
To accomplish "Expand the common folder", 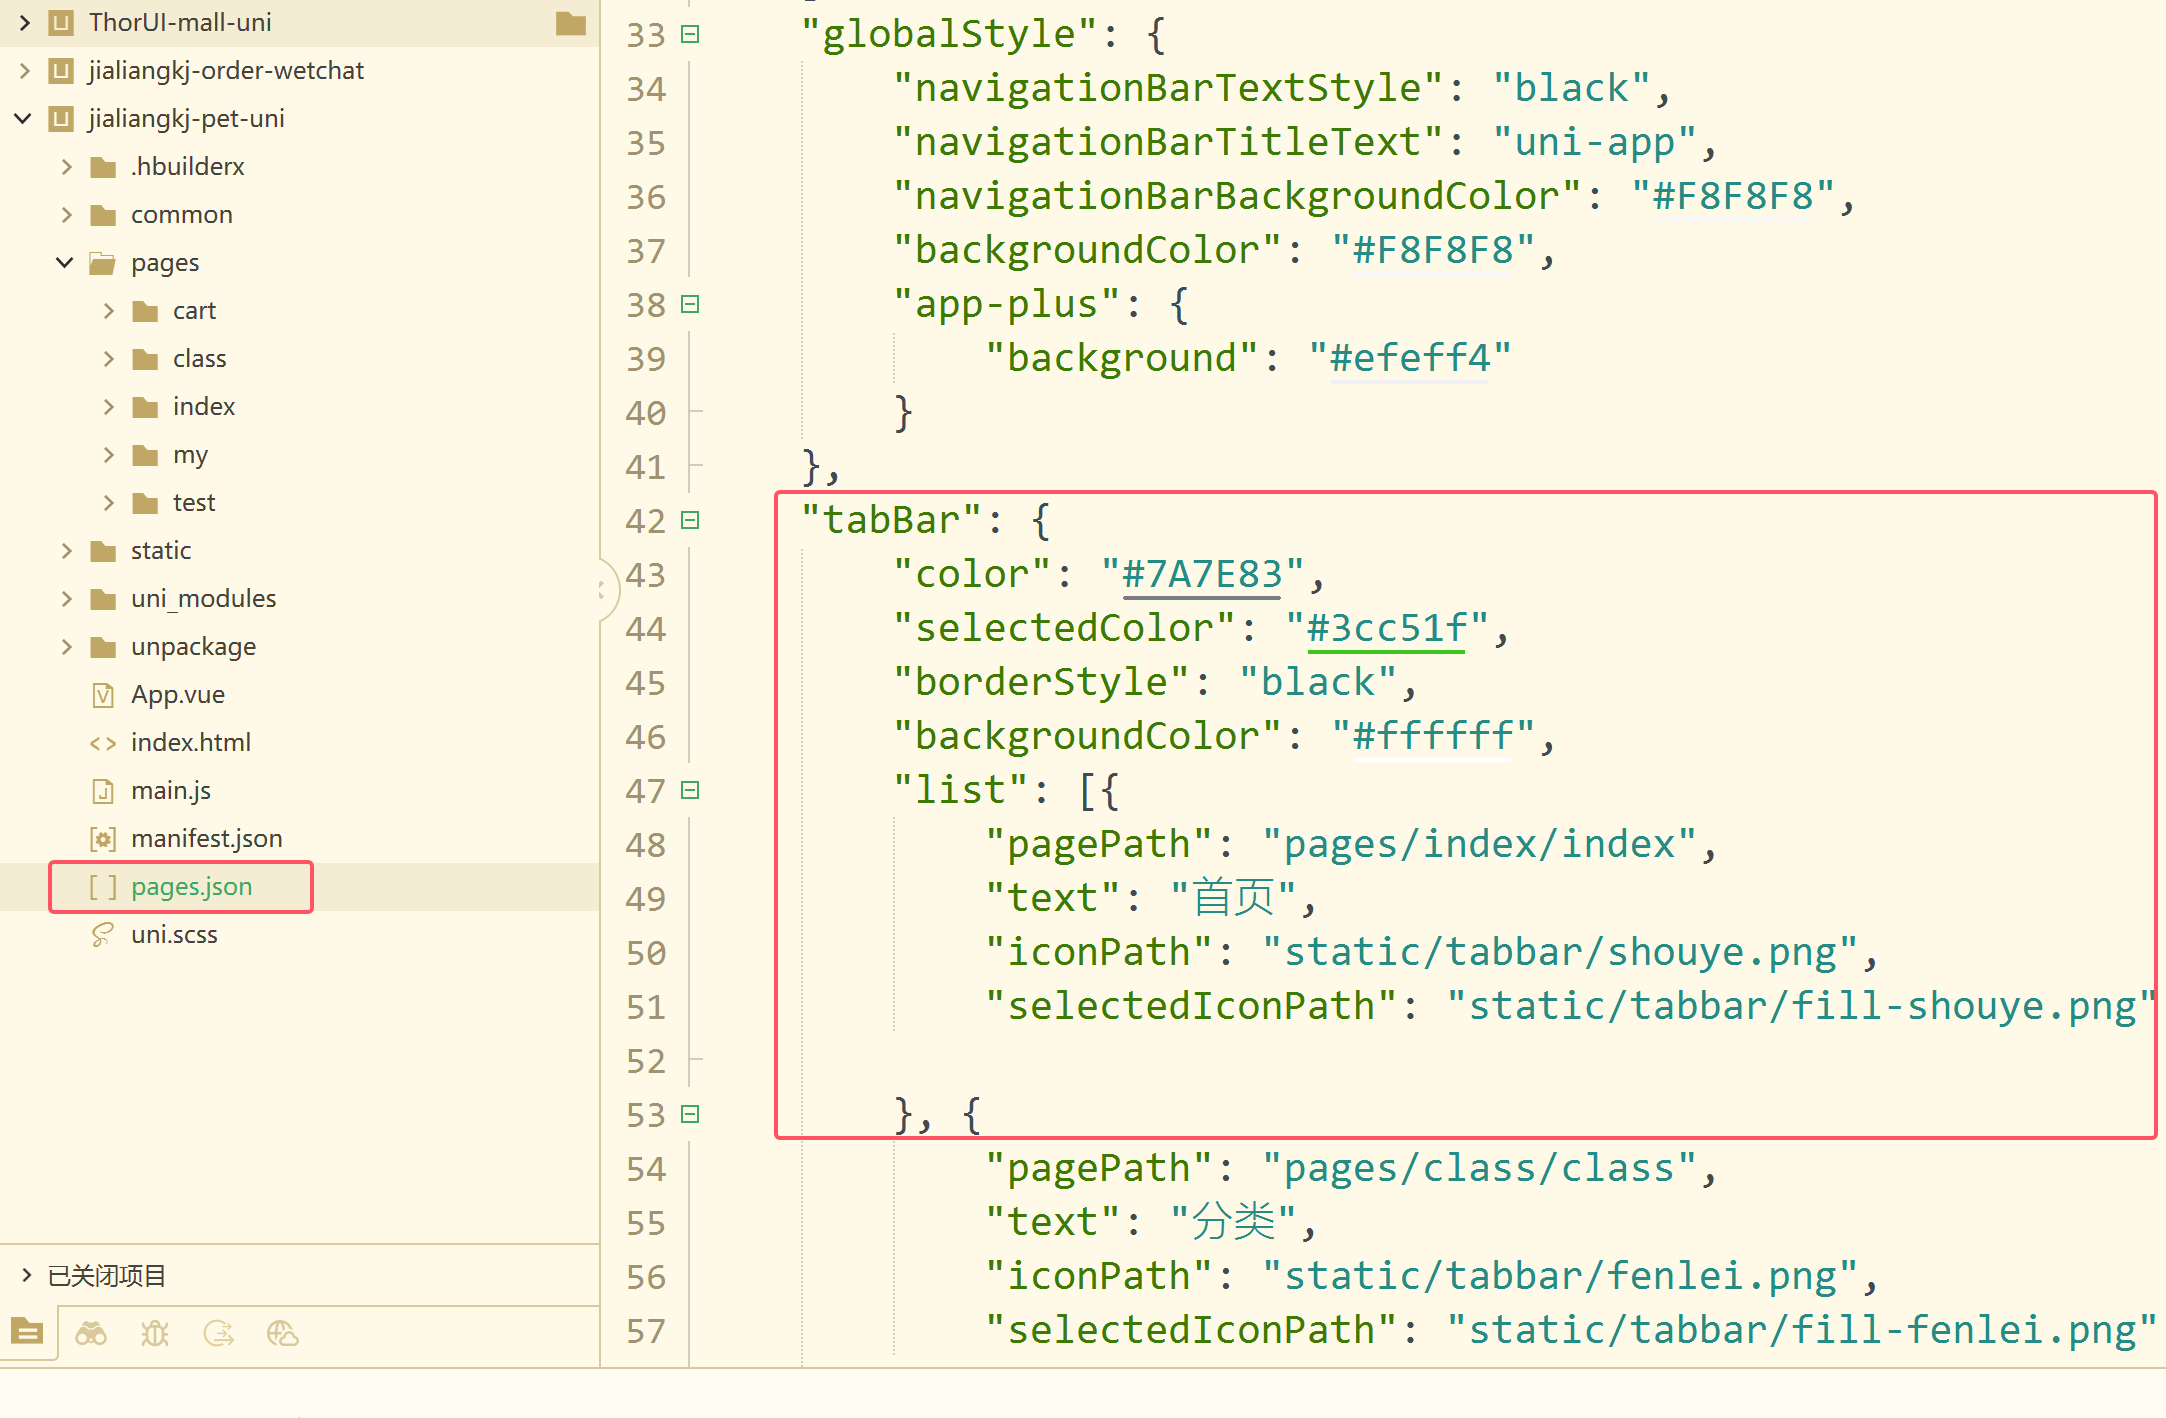I will (x=67, y=215).
